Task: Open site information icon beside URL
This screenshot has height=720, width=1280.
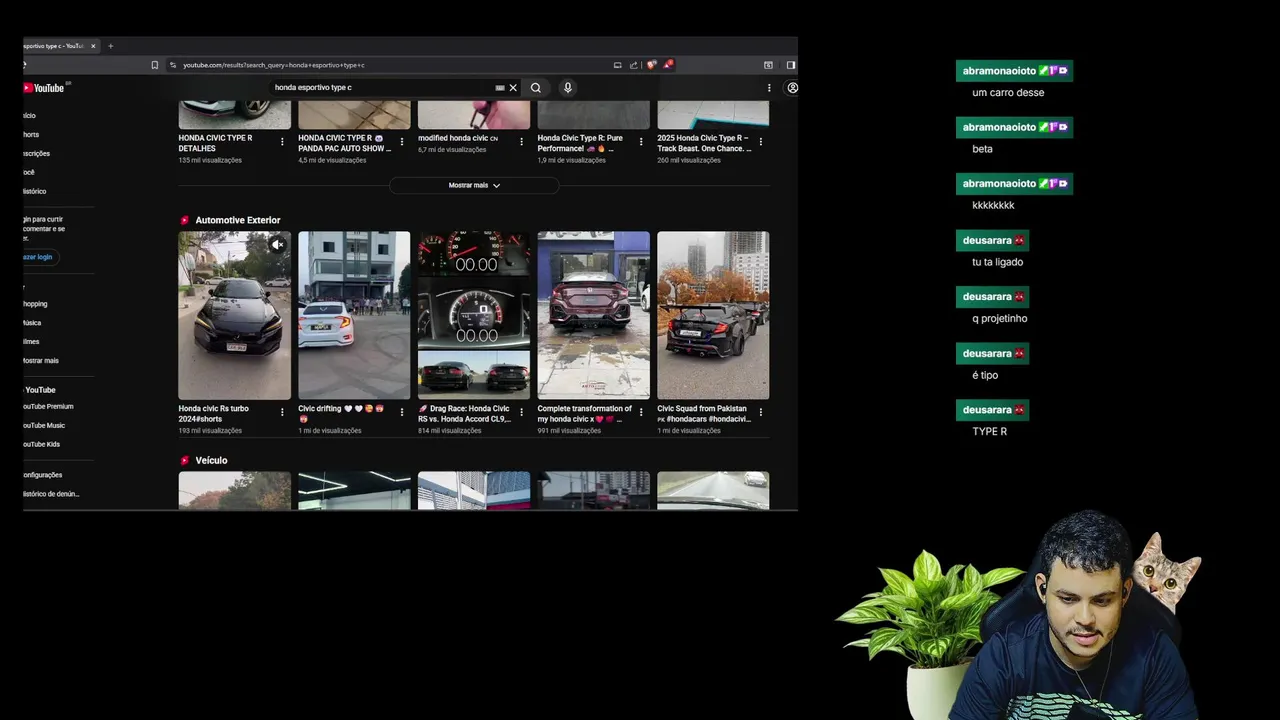Action: point(173,65)
